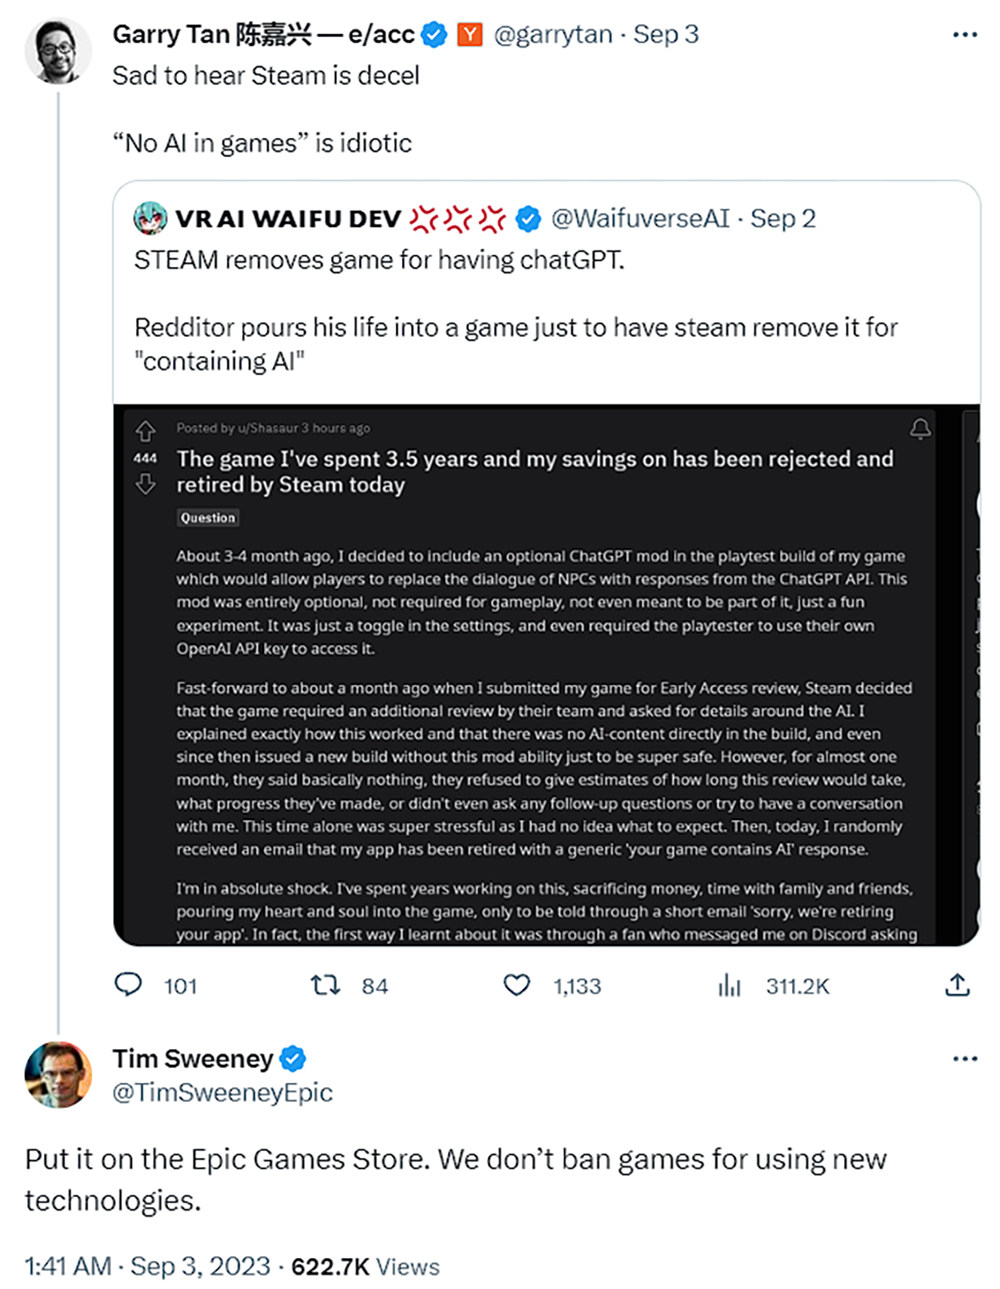1000x1289 pixels.
Task: Click the reply speech bubble icon
Action: (128, 985)
